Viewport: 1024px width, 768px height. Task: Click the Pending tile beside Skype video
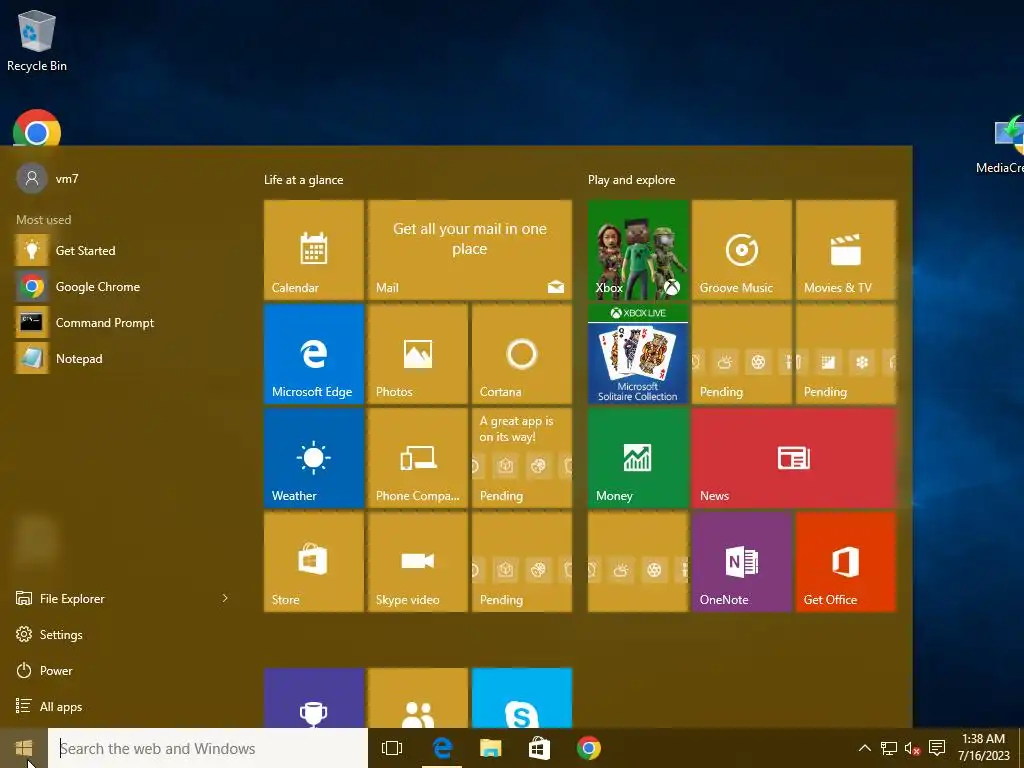(x=521, y=561)
